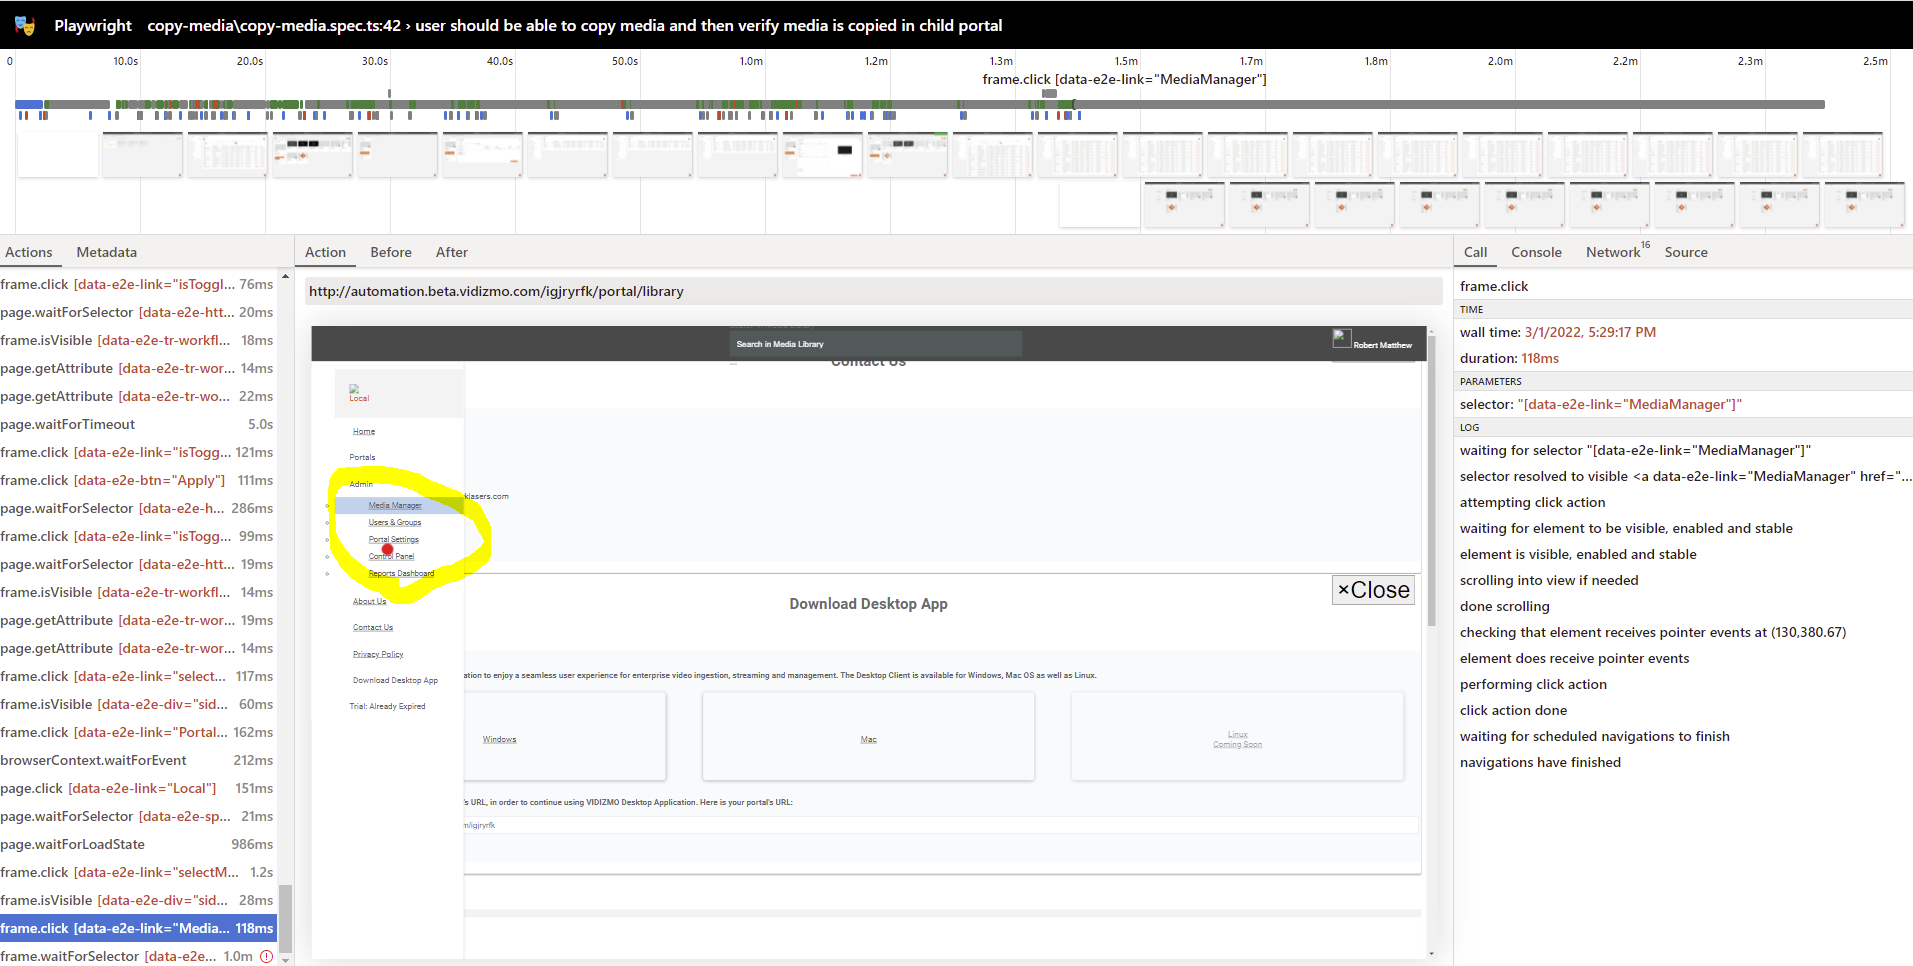Screen dimensions: 1913x966
Task: Close the Download Desktop App dialog
Action: 1374,590
